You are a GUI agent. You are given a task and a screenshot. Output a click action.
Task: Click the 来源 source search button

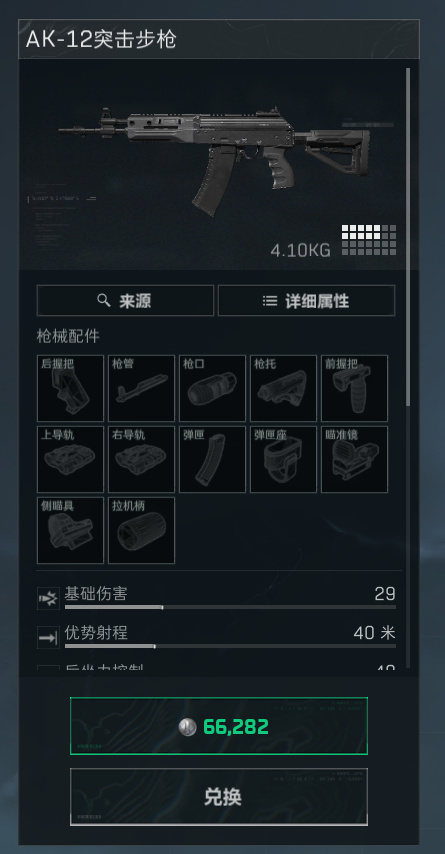point(125,301)
